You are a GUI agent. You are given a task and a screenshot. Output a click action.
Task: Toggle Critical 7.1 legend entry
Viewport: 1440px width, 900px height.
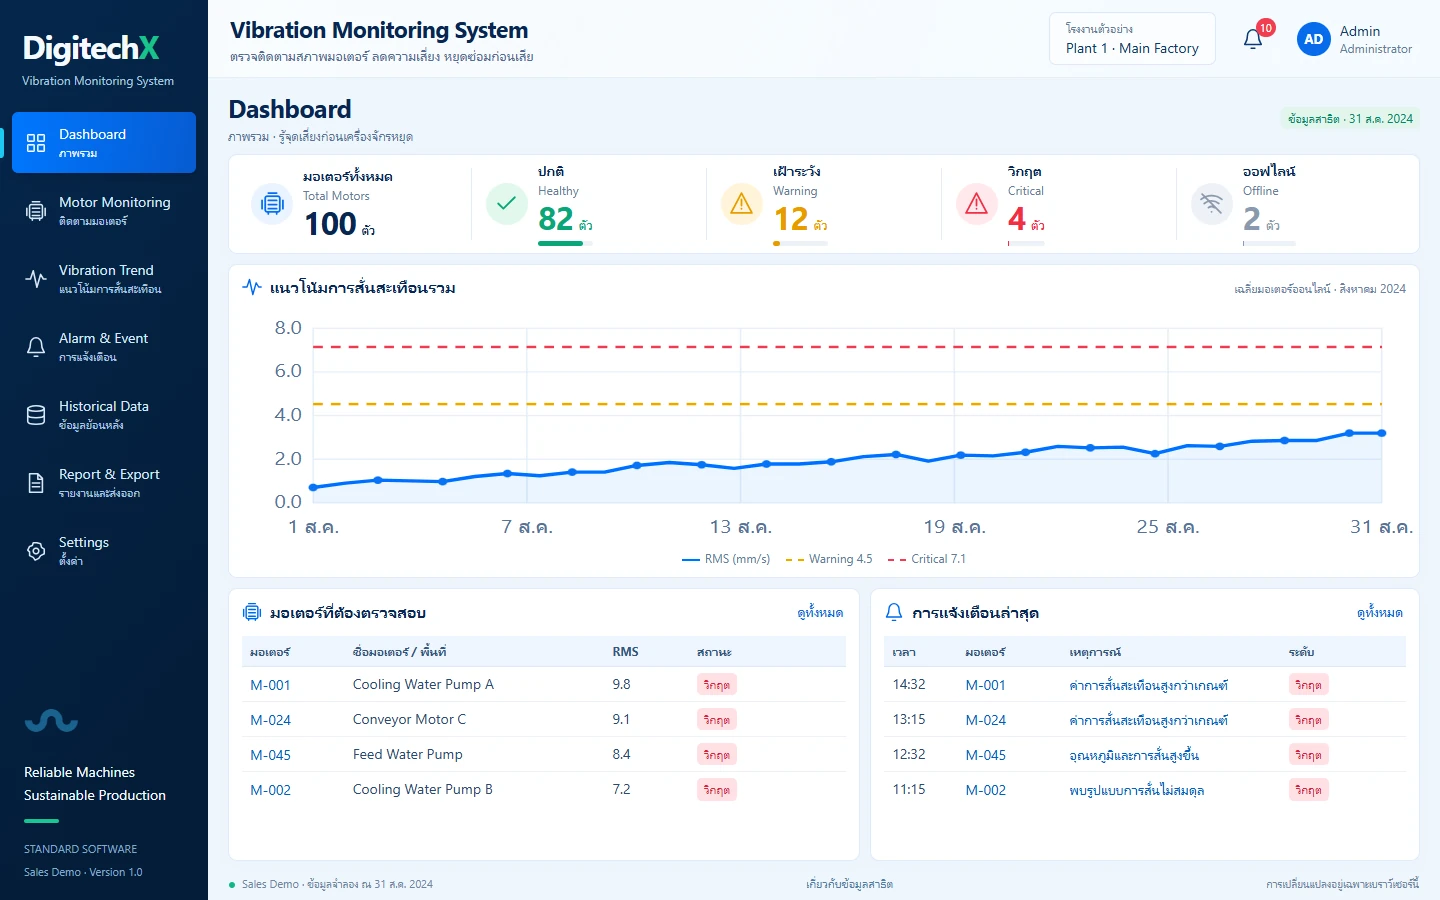pyautogui.click(x=927, y=559)
